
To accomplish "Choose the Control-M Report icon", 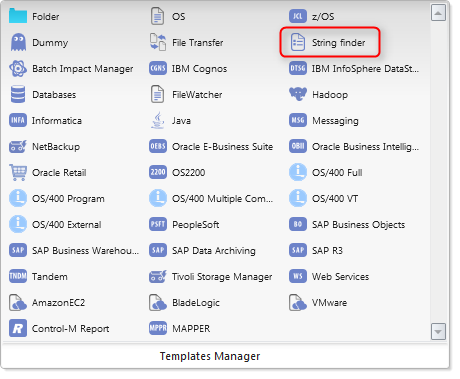I will (x=18, y=328).
